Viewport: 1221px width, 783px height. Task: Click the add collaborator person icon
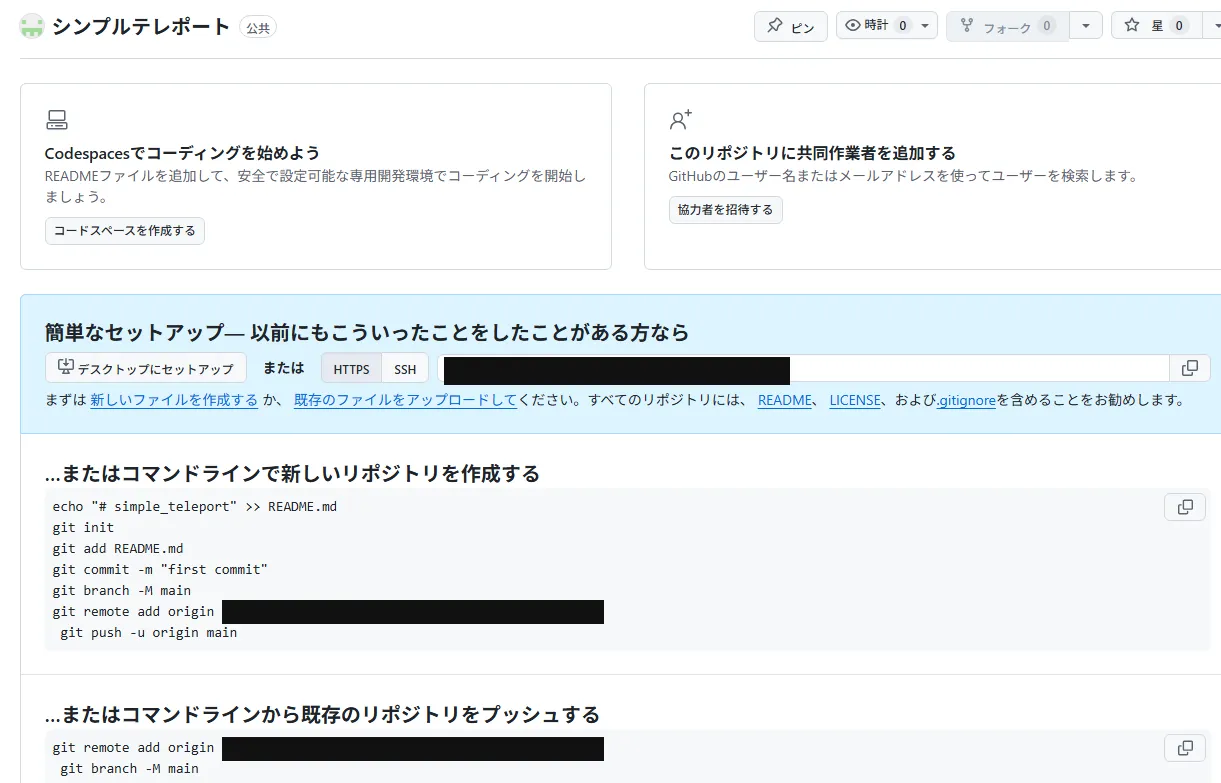point(681,121)
